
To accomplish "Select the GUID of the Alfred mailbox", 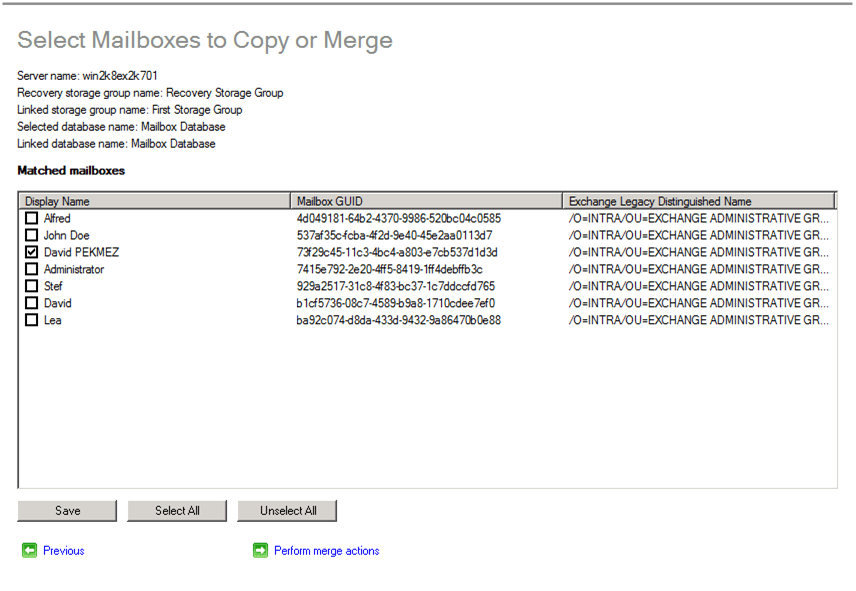I will coord(398,219).
